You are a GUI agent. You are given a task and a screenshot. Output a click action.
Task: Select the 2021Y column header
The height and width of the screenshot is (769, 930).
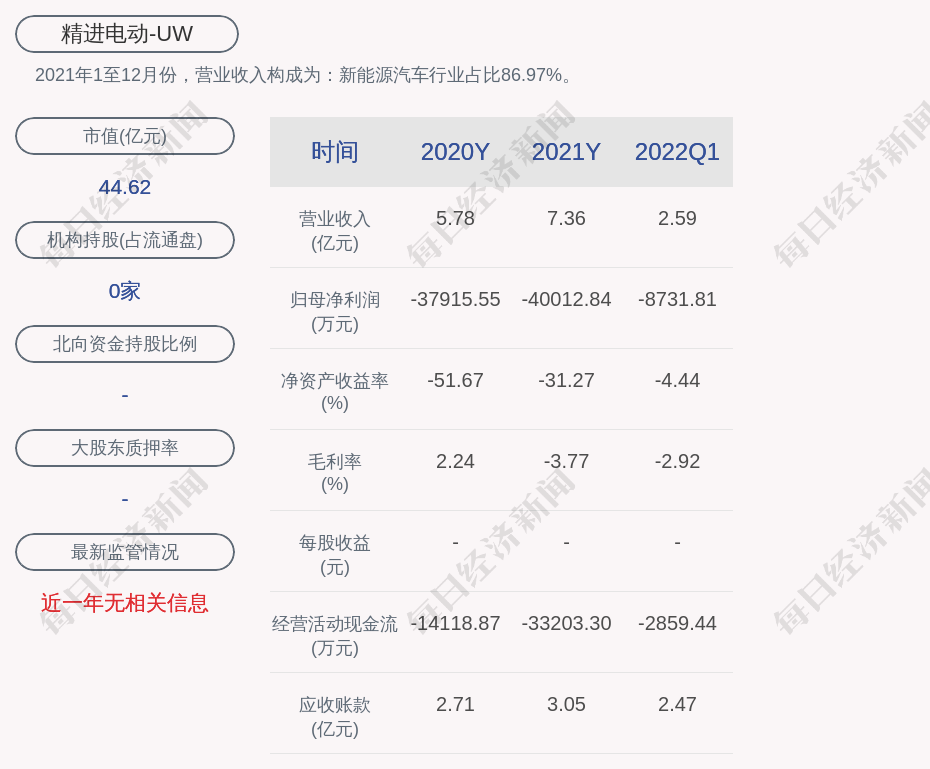pos(566,152)
